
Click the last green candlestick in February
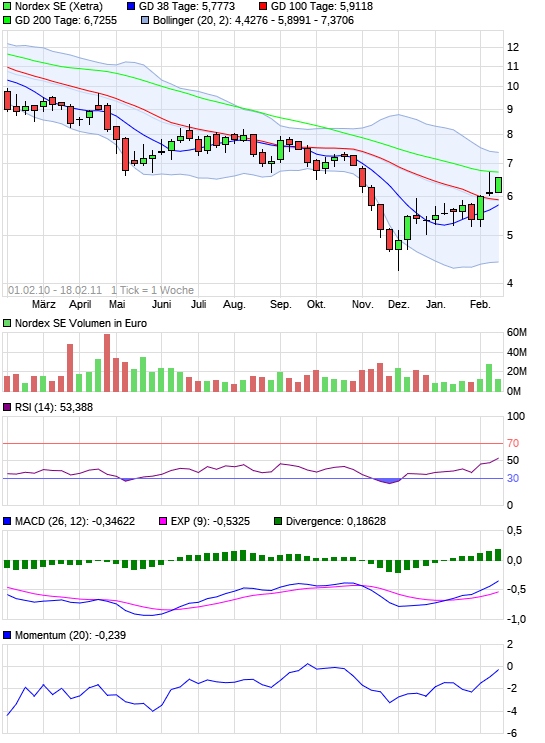click(499, 185)
